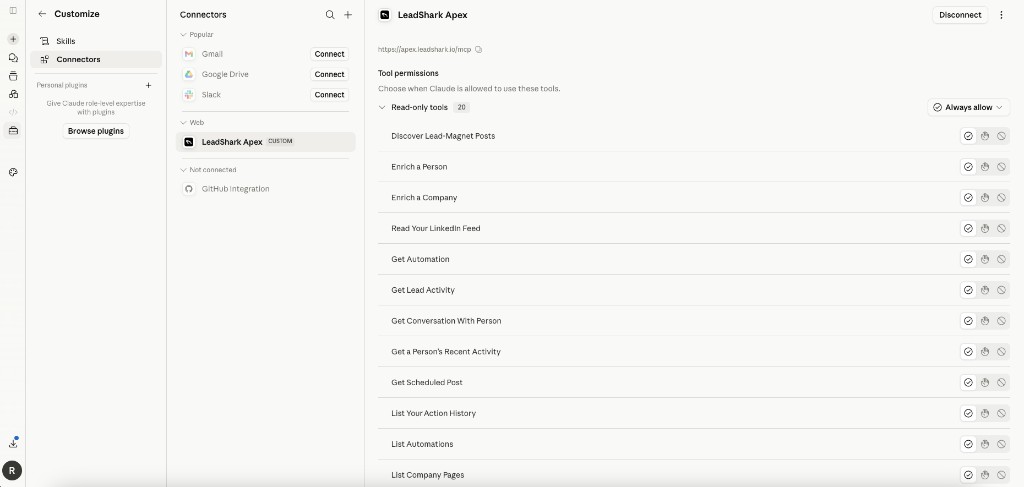
Task: Click the Disconnect button
Action: (960, 15)
